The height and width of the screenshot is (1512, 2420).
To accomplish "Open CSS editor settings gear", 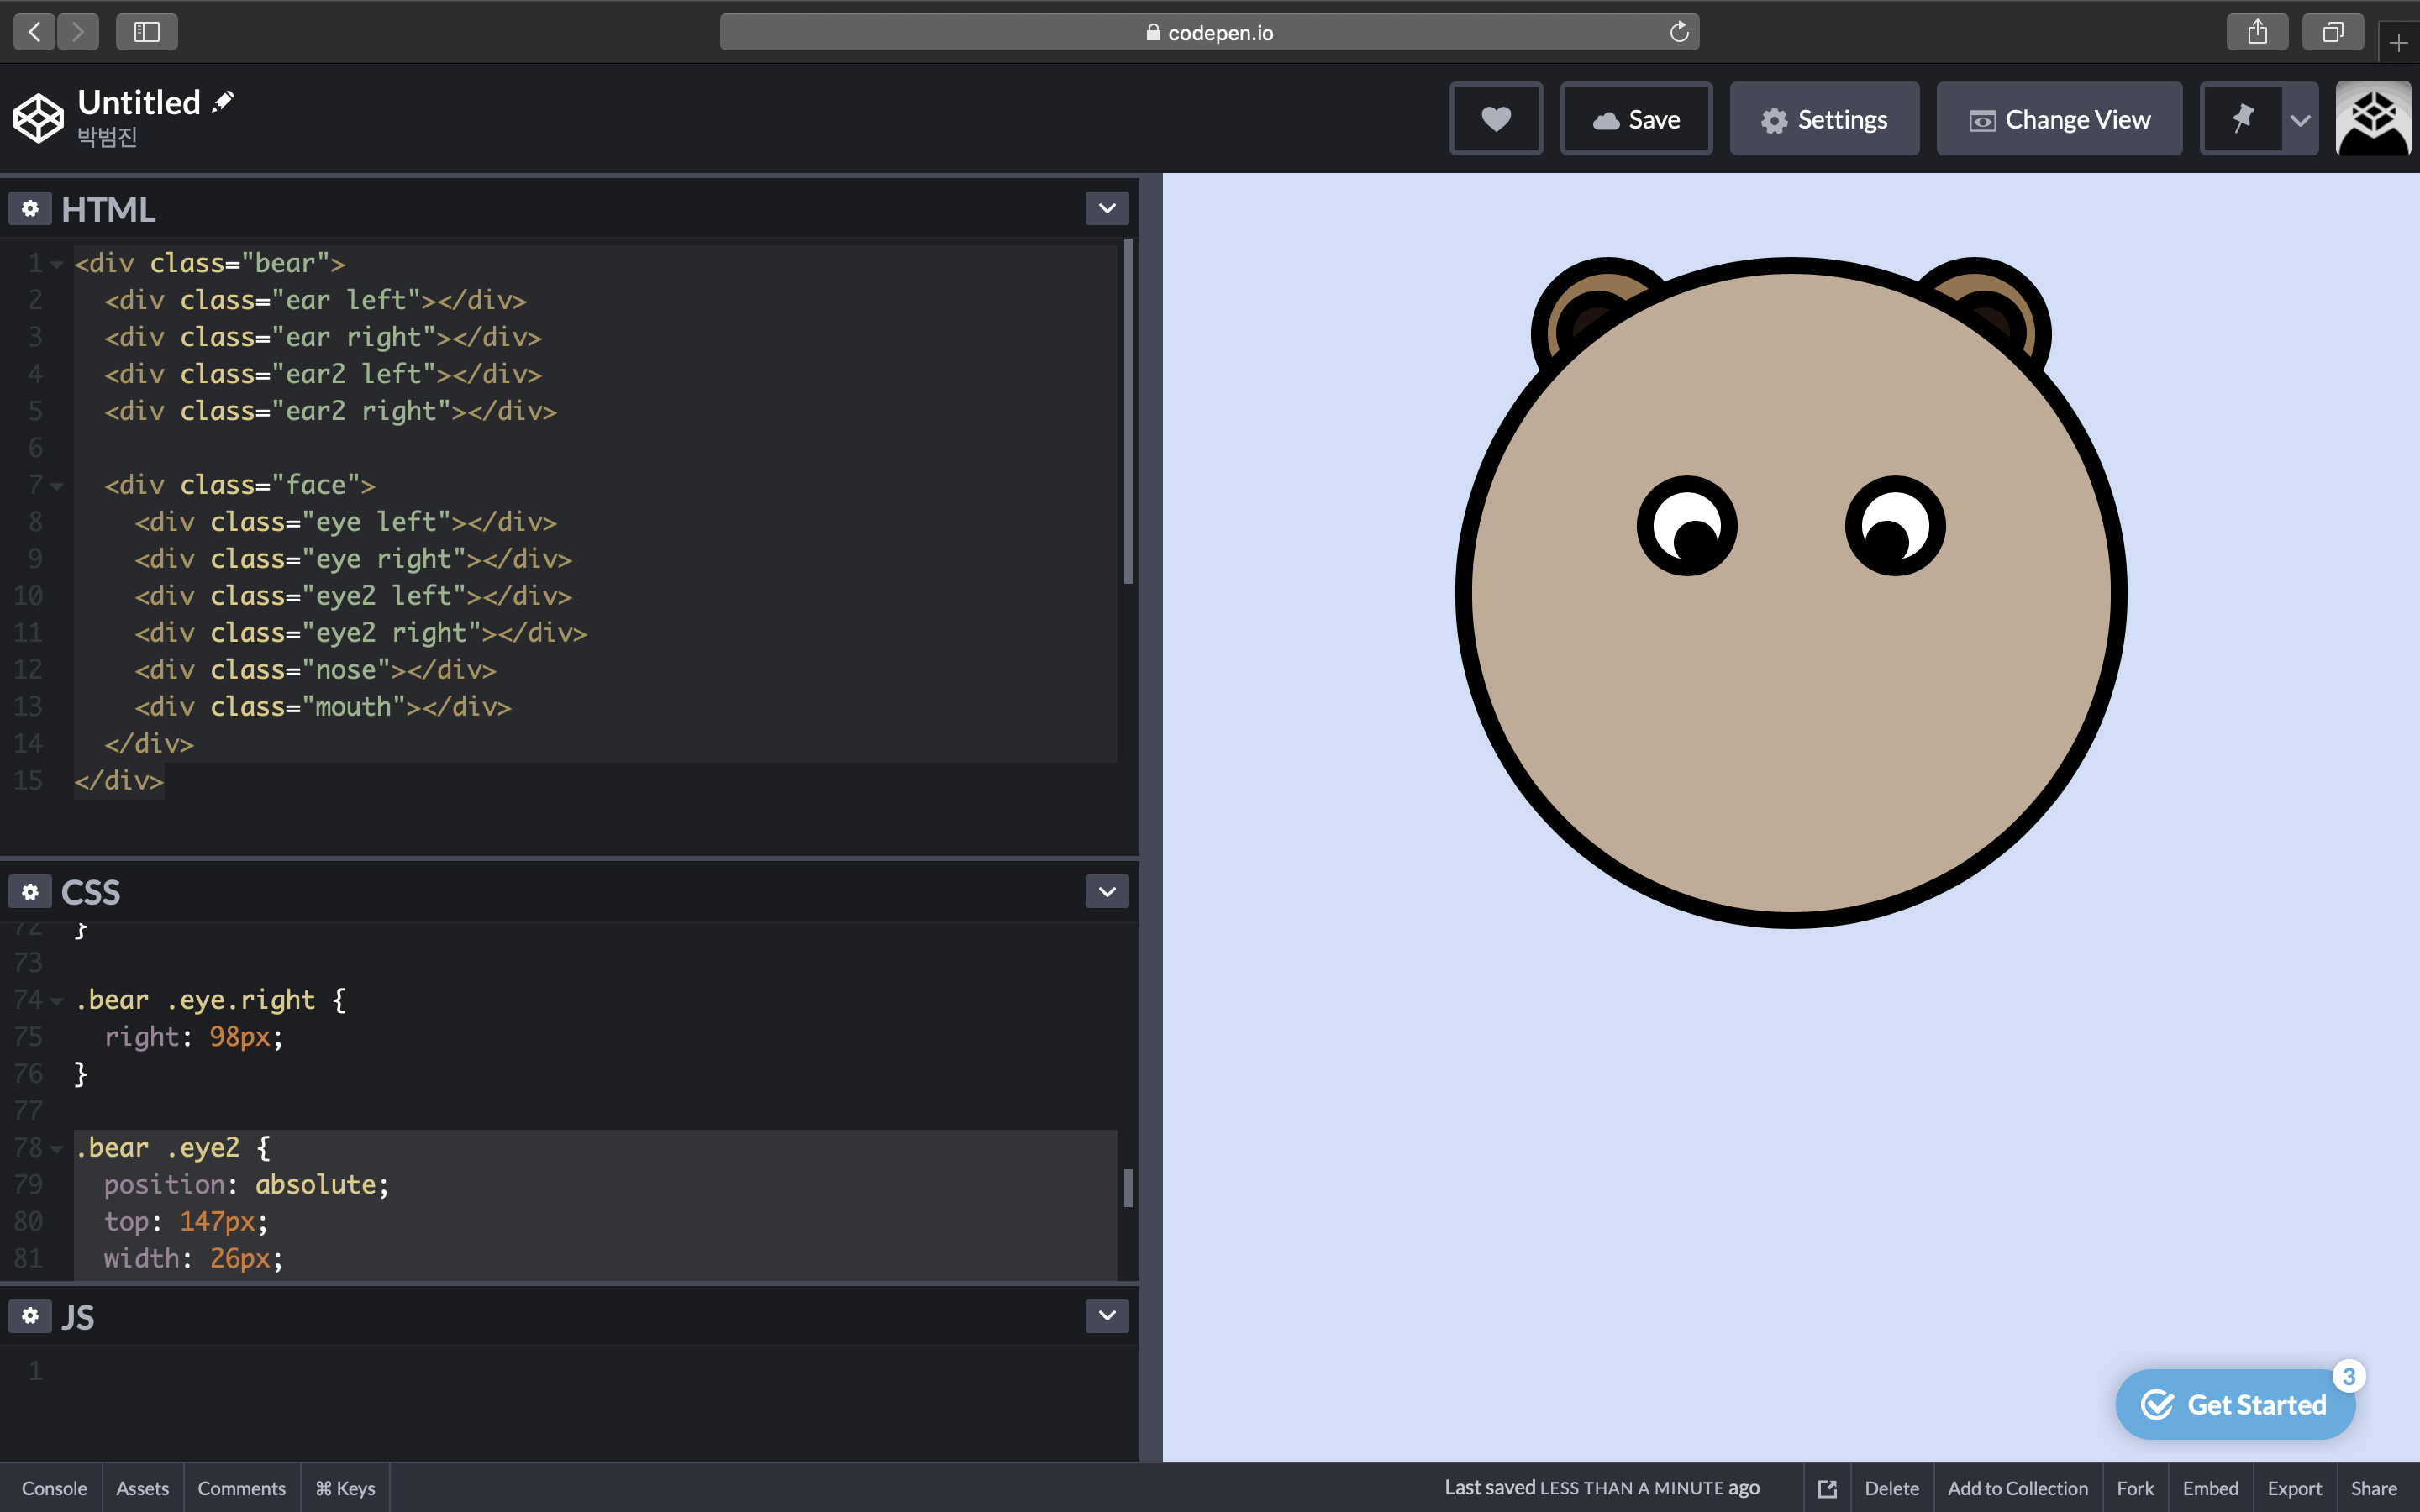I will click(30, 891).
